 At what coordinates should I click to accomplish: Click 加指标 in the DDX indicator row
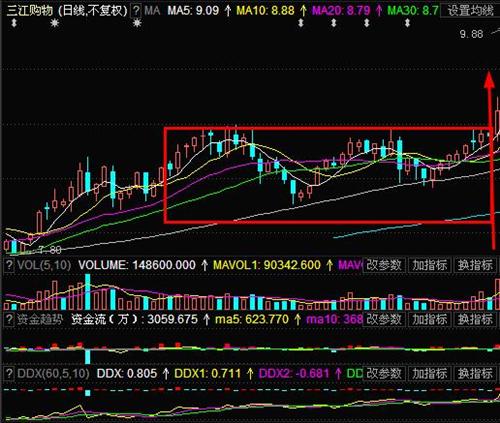coord(430,373)
